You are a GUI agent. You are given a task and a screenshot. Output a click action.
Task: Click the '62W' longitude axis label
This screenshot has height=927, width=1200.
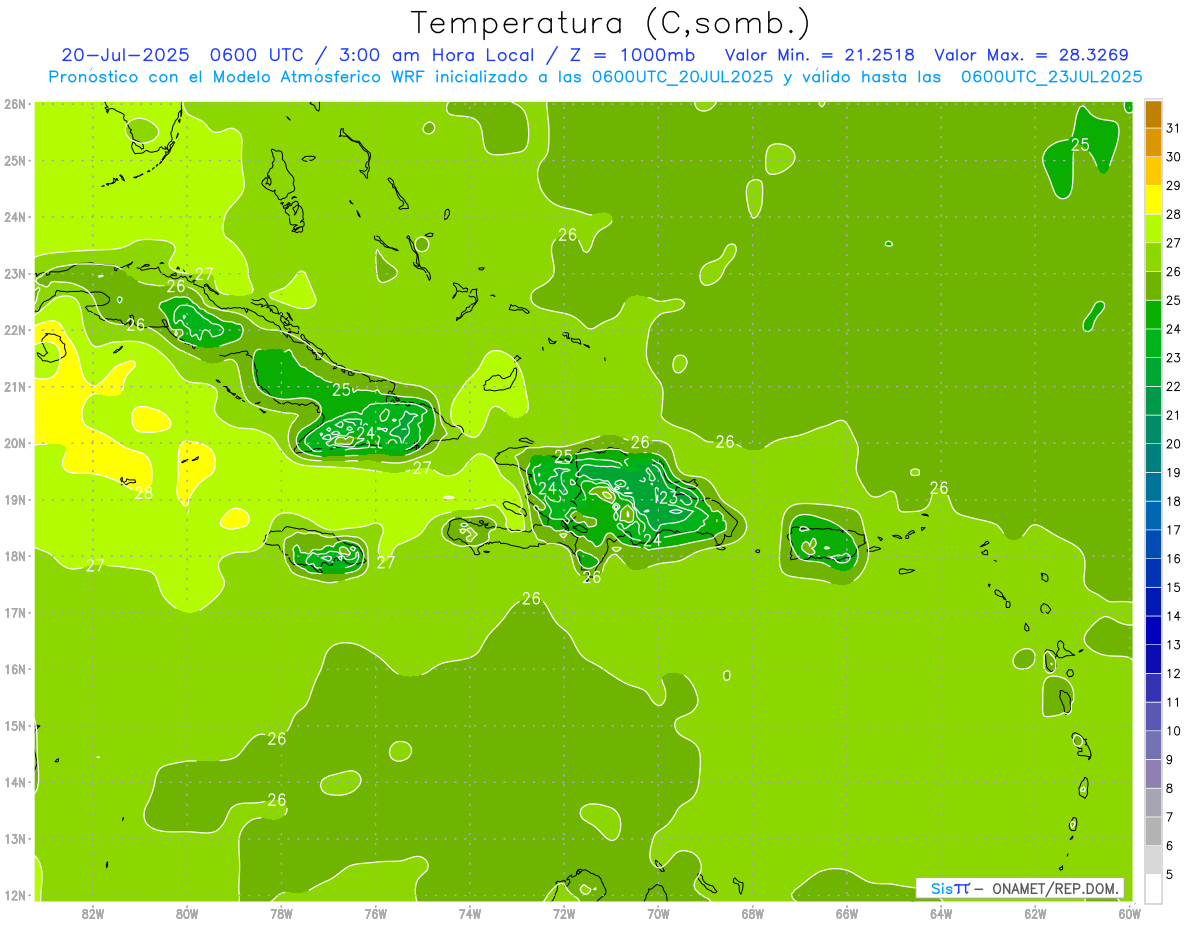click(1035, 912)
